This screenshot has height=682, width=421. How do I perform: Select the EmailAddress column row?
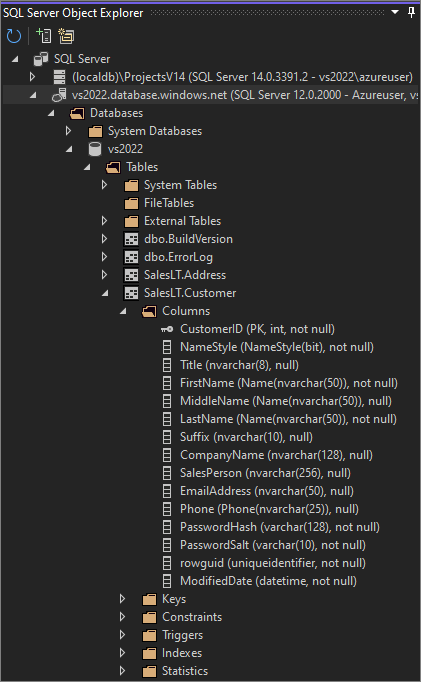(267, 491)
